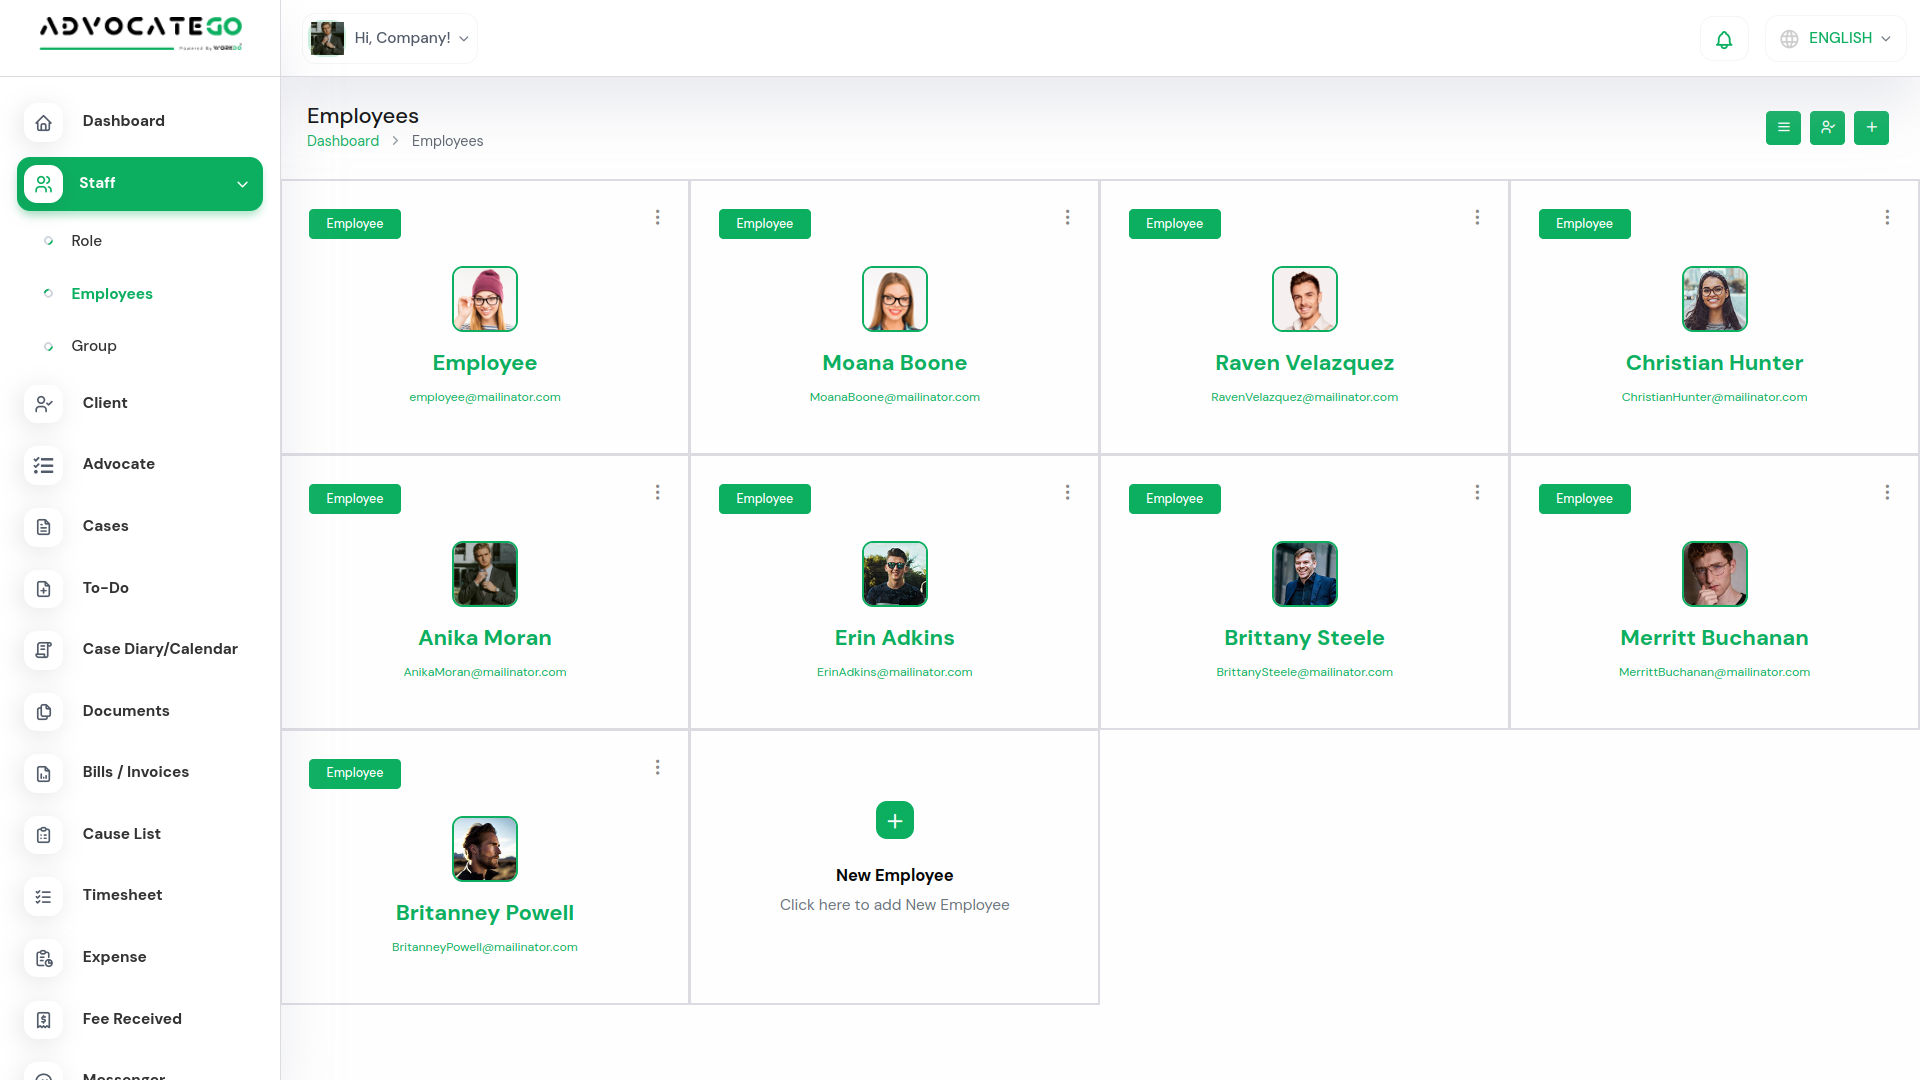Image resolution: width=1920 pixels, height=1080 pixels.
Task: Click Raven Velazquez email link
Action: pyautogui.click(x=1304, y=397)
